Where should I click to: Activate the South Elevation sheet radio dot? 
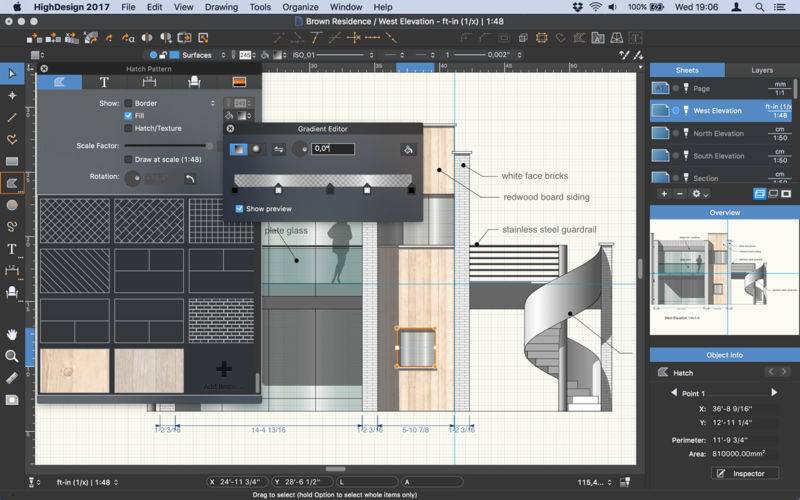[x=675, y=156]
